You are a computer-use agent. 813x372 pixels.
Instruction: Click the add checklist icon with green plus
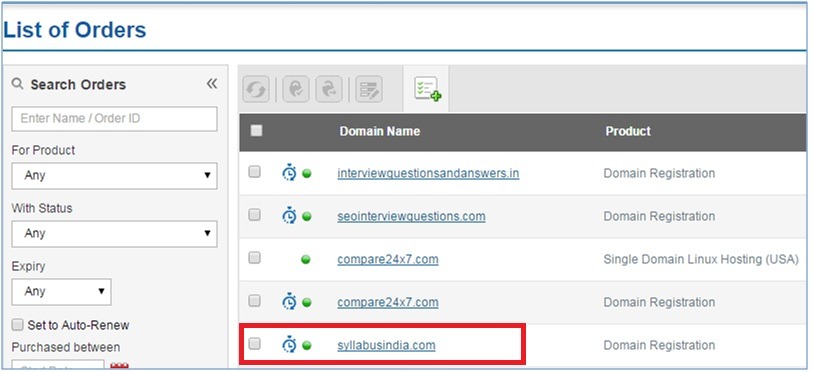coord(427,89)
